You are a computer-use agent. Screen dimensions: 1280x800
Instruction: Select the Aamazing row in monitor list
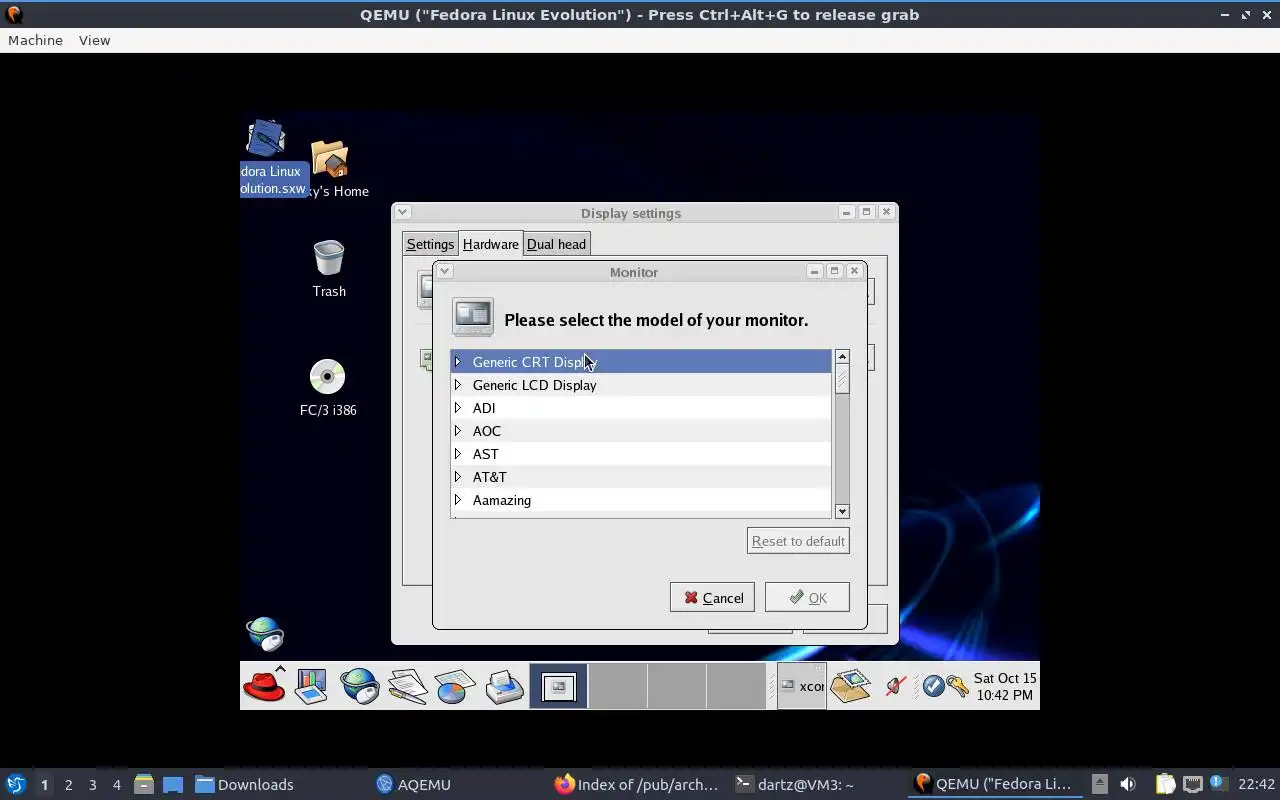coord(641,500)
